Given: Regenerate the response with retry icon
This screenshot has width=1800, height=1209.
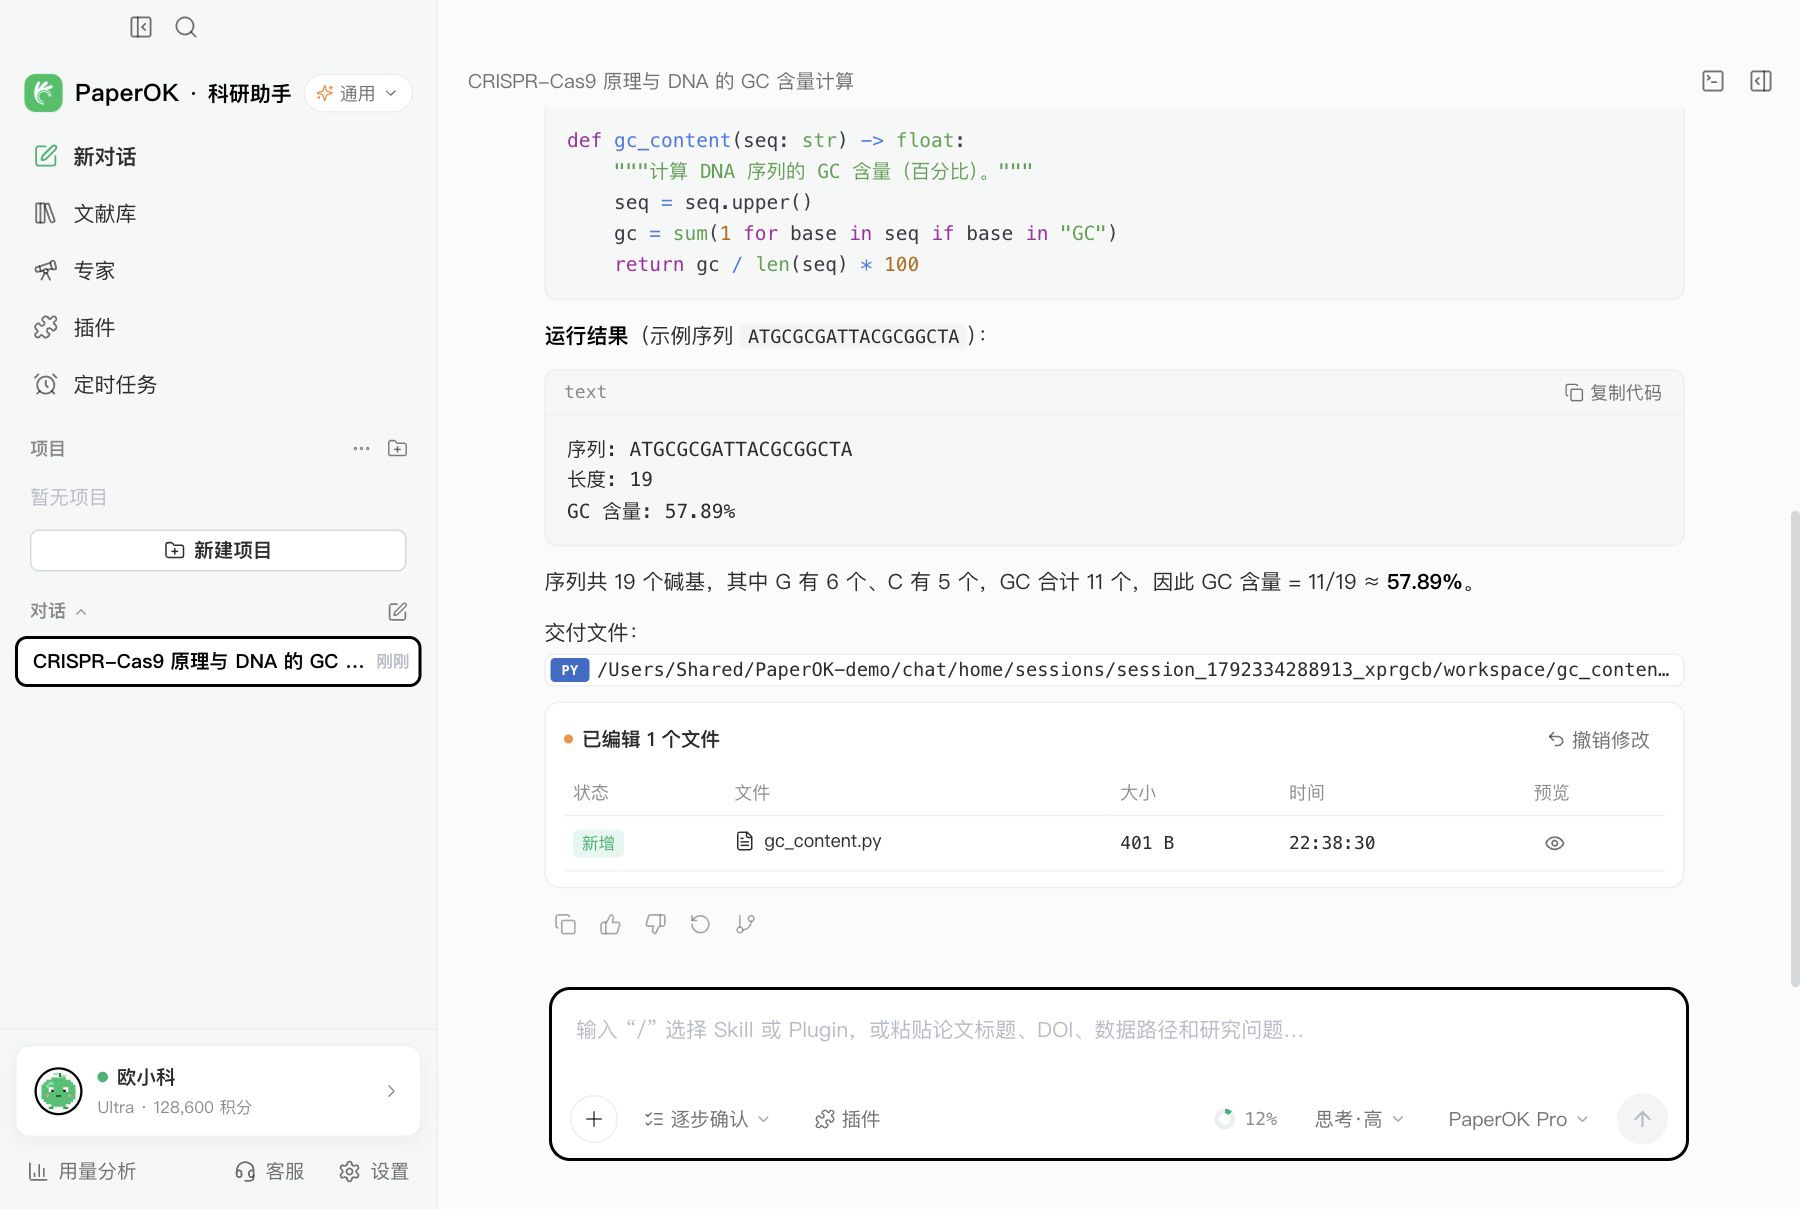Looking at the screenshot, I should (x=700, y=924).
